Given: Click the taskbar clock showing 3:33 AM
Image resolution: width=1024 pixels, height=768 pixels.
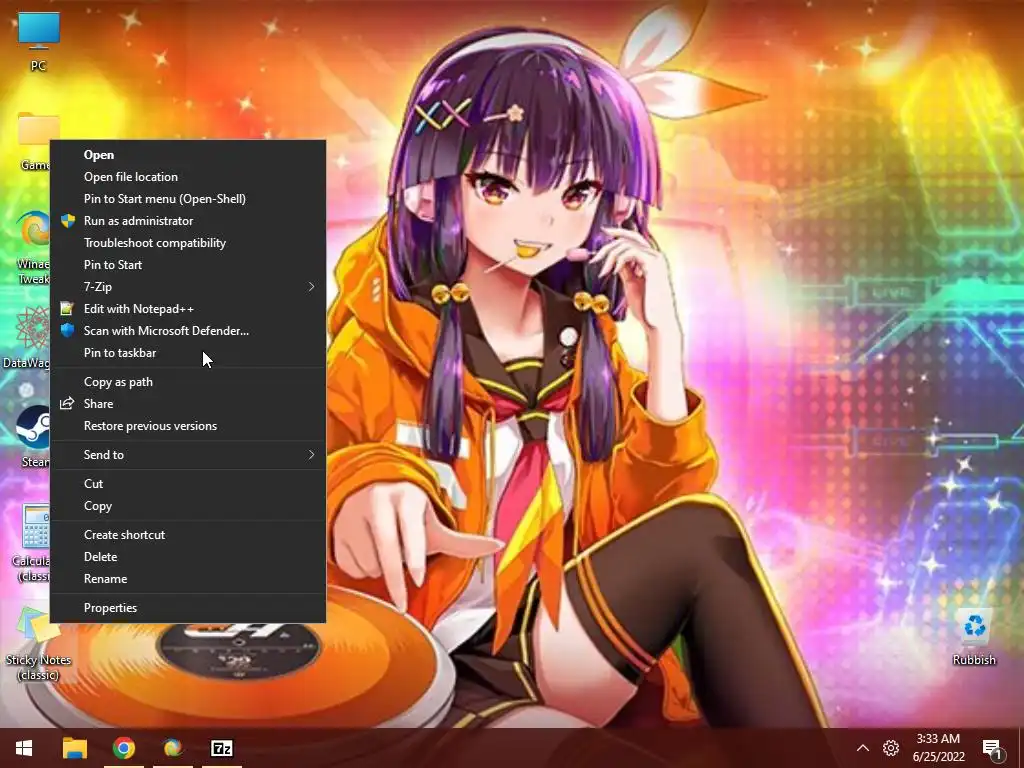Looking at the screenshot, I should pos(938,748).
